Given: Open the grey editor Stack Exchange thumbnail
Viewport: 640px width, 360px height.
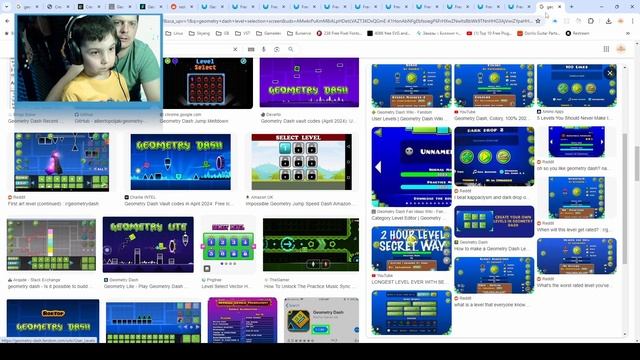Looking at the screenshot, I should coord(51,245).
